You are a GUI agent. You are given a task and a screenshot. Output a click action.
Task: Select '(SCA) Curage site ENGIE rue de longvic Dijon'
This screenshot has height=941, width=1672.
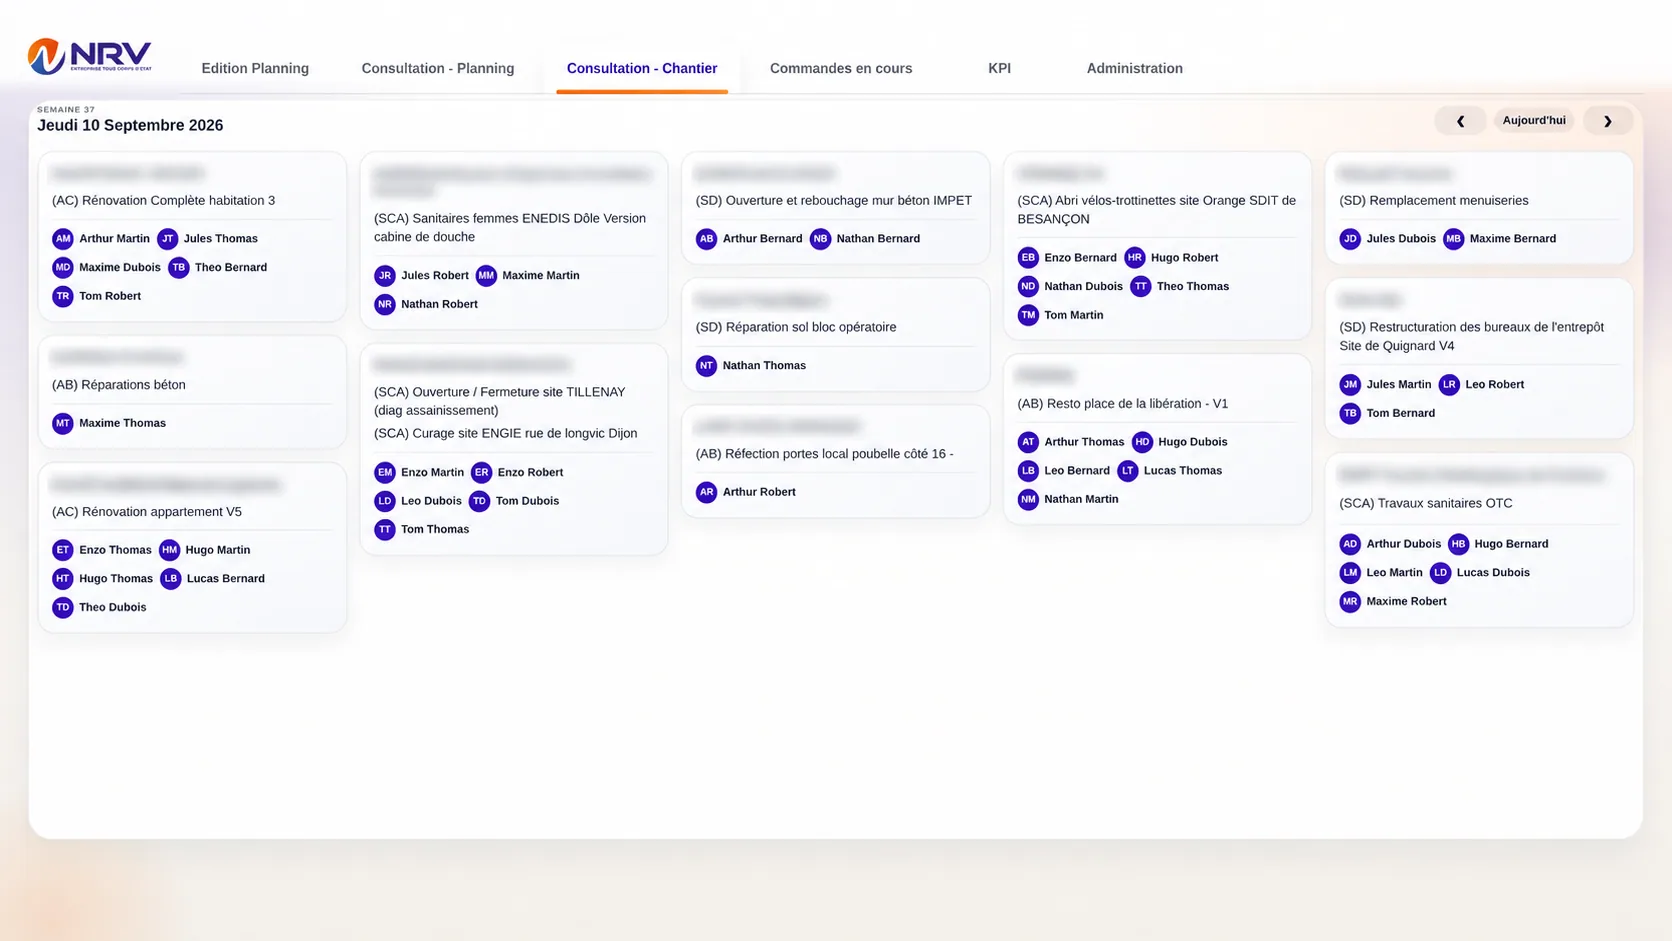click(506, 434)
